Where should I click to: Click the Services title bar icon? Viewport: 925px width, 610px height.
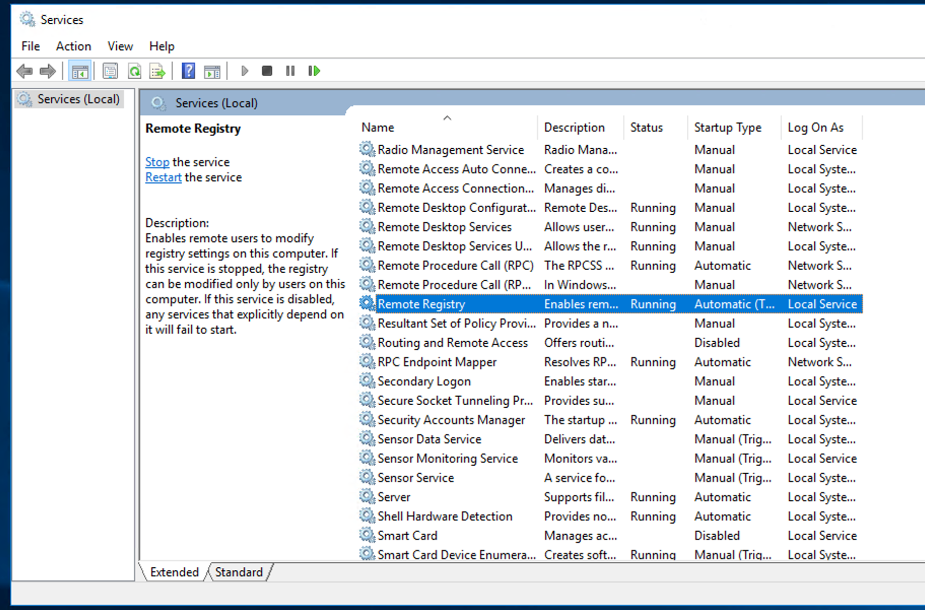point(27,19)
